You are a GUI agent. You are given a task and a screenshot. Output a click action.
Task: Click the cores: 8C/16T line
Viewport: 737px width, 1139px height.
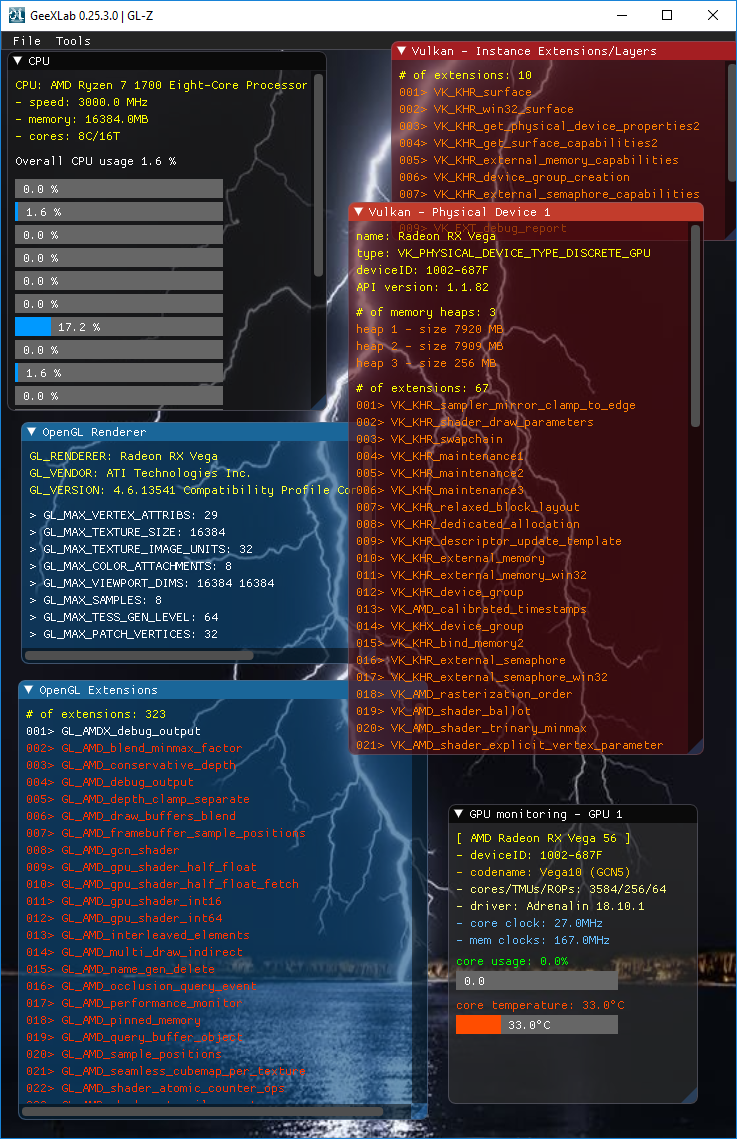tap(68, 136)
